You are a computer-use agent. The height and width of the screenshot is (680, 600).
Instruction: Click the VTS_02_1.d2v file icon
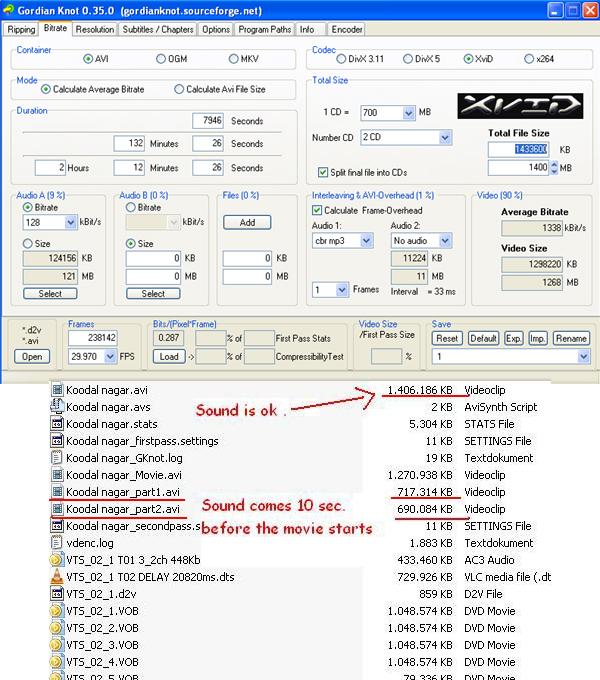(x=57, y=593)
